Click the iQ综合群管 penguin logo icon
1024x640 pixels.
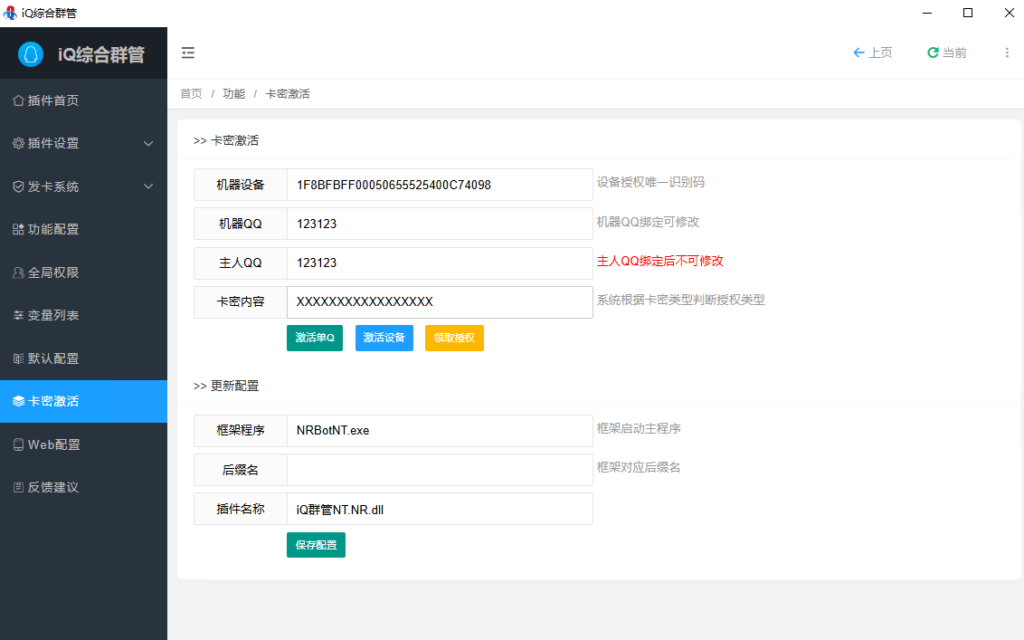[31, 54]
